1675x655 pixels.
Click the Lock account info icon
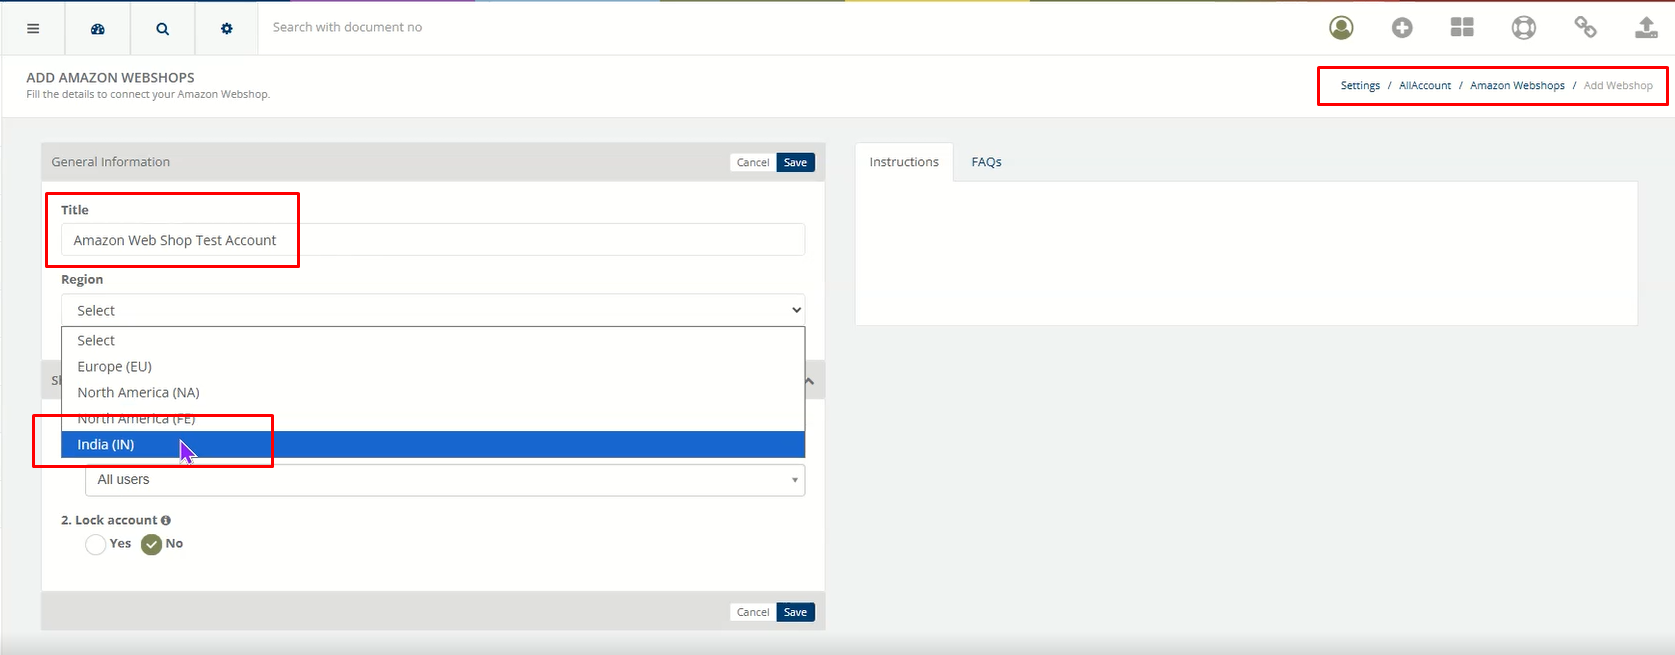click(166, 520)
